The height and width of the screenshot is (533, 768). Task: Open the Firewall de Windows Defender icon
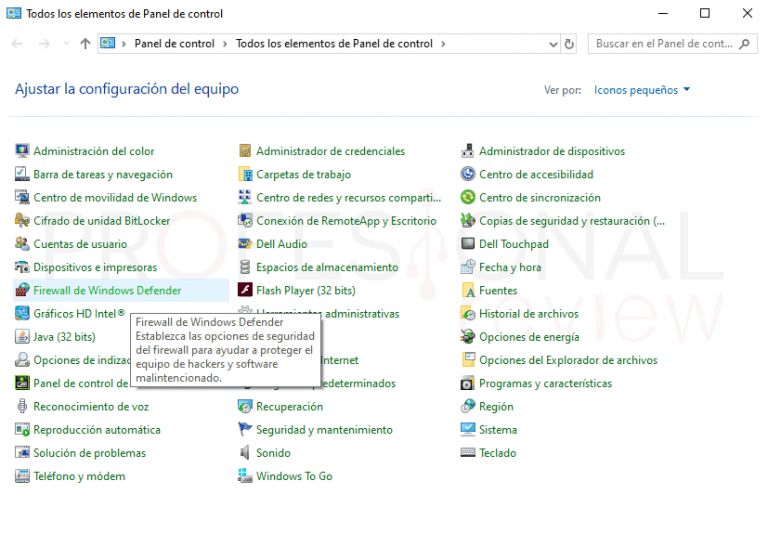point(22,290)
